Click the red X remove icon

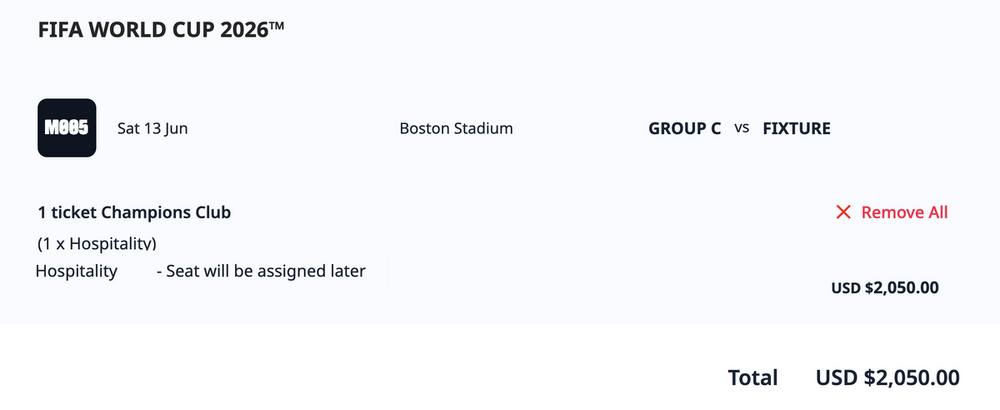pos(843,212)
